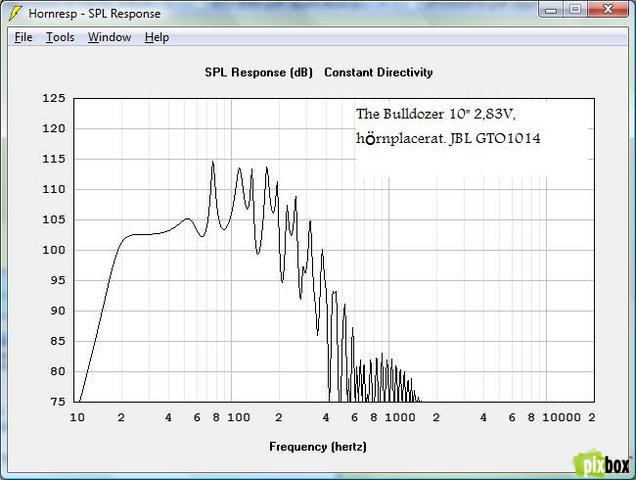Click the 90 value on the dB axis

click(58, 311)
